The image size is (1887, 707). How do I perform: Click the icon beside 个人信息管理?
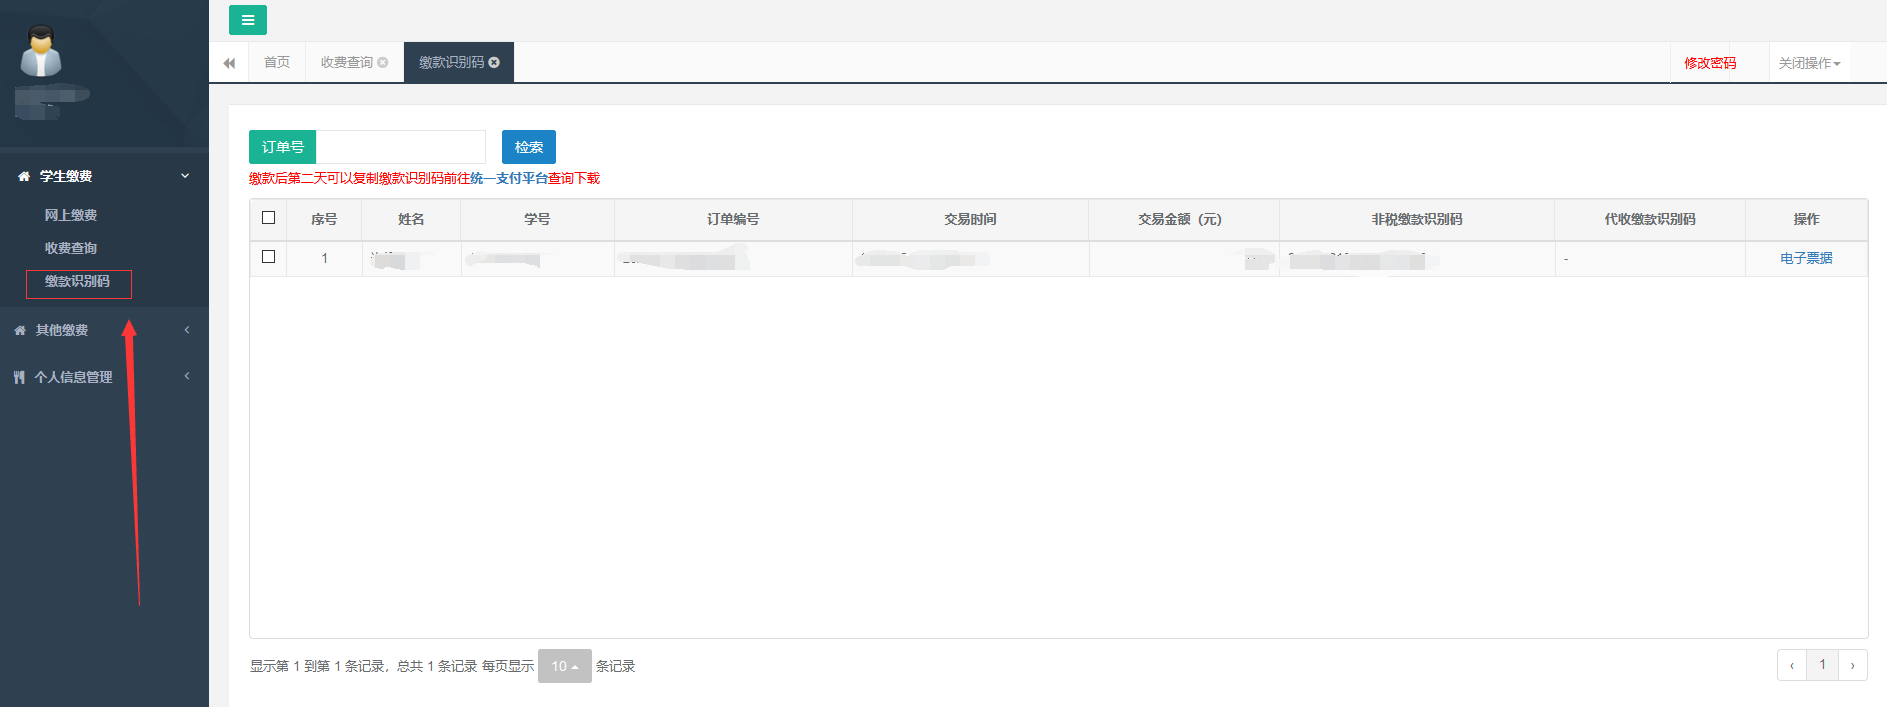pos(19,377)
